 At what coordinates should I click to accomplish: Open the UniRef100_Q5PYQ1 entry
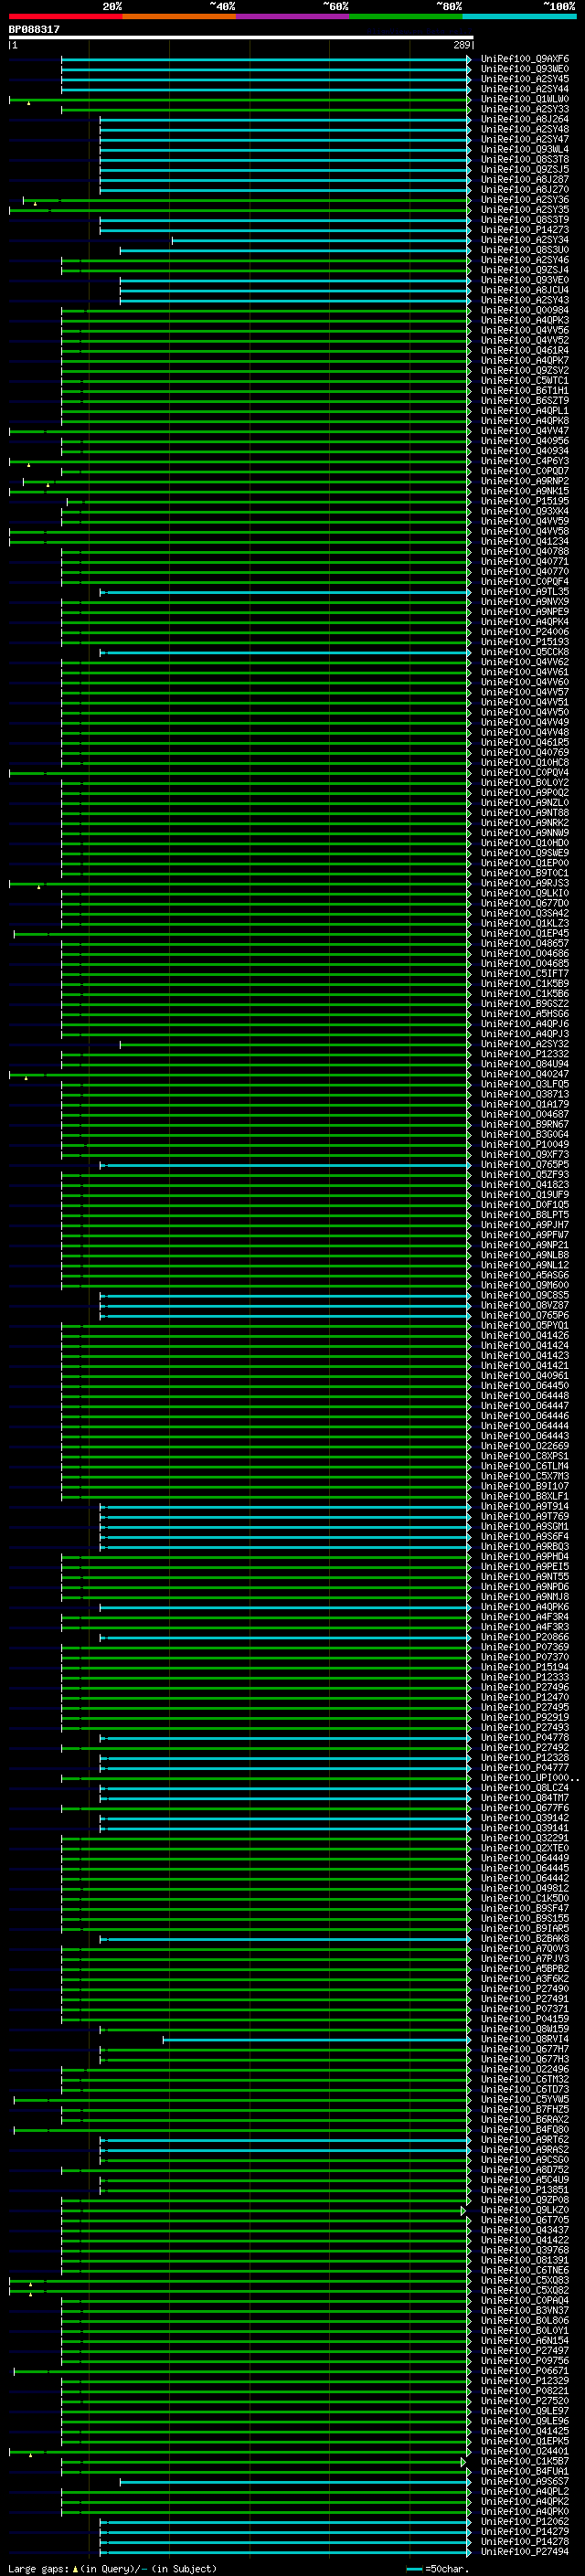pyautogui.click(x=525, y=1325)
